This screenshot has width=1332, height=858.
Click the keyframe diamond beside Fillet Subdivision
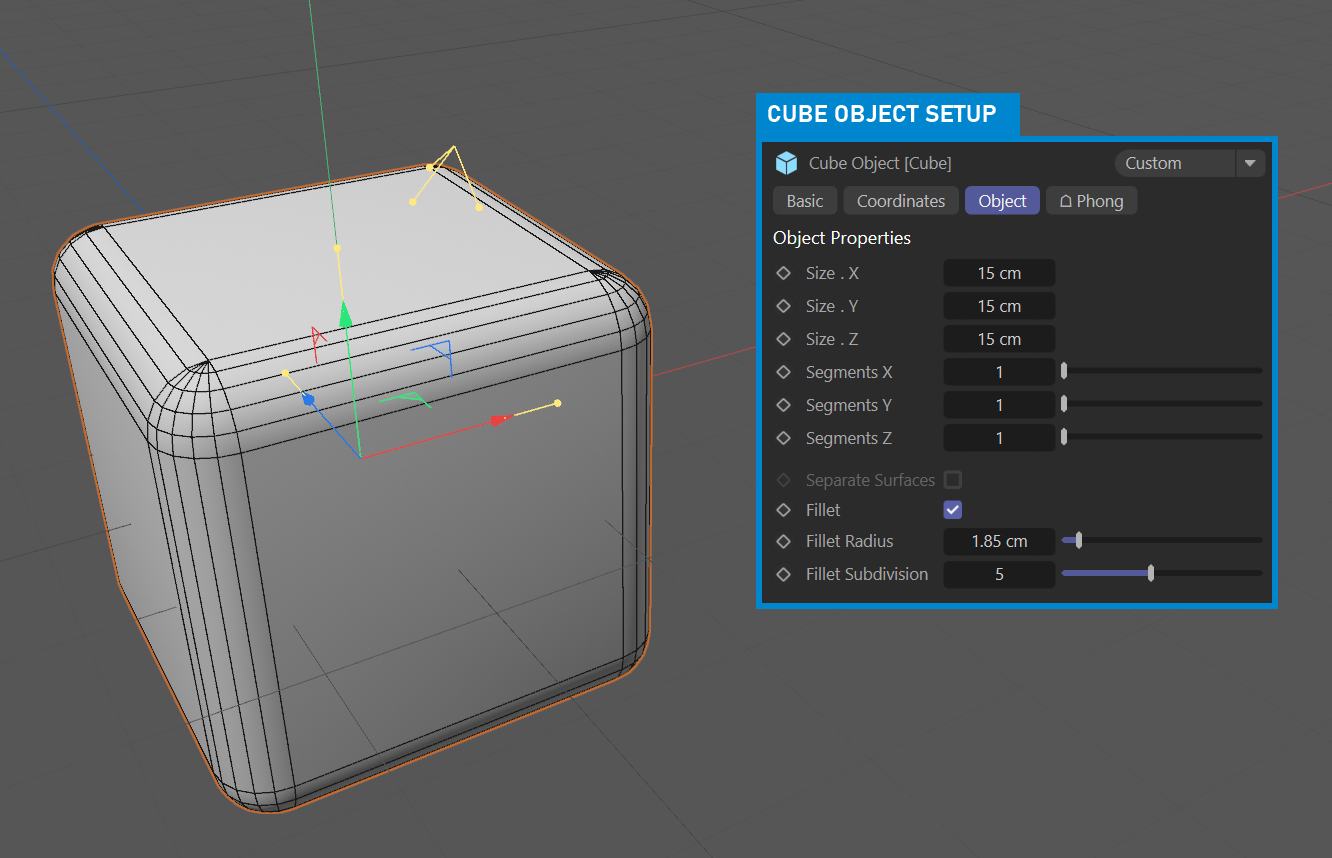tap(784, 574)
